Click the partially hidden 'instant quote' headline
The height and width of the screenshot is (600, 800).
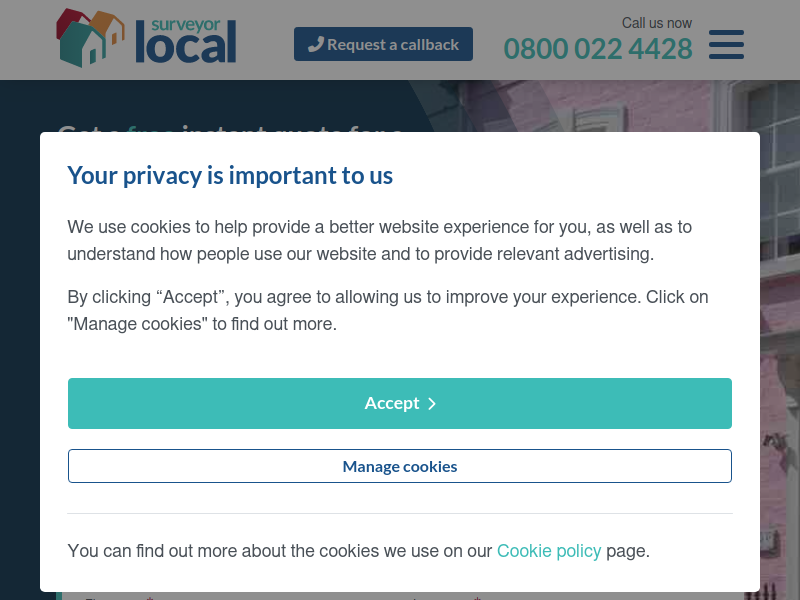pyautogui.click(x=230, y=127)
